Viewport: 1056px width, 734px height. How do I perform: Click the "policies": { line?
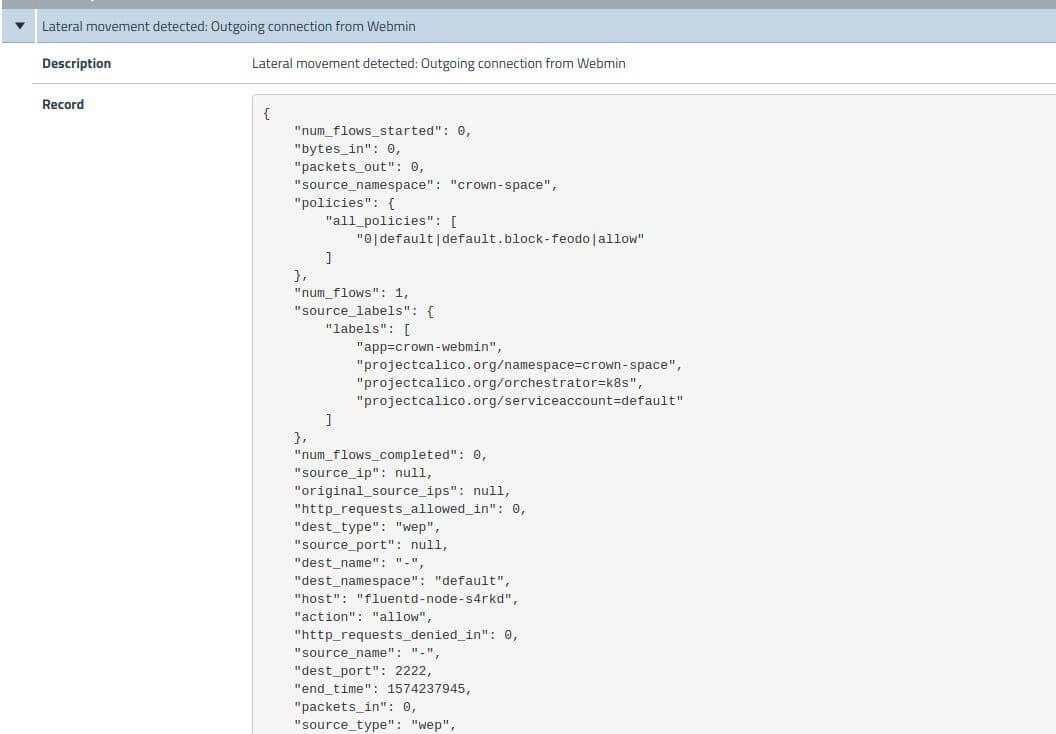344,203
